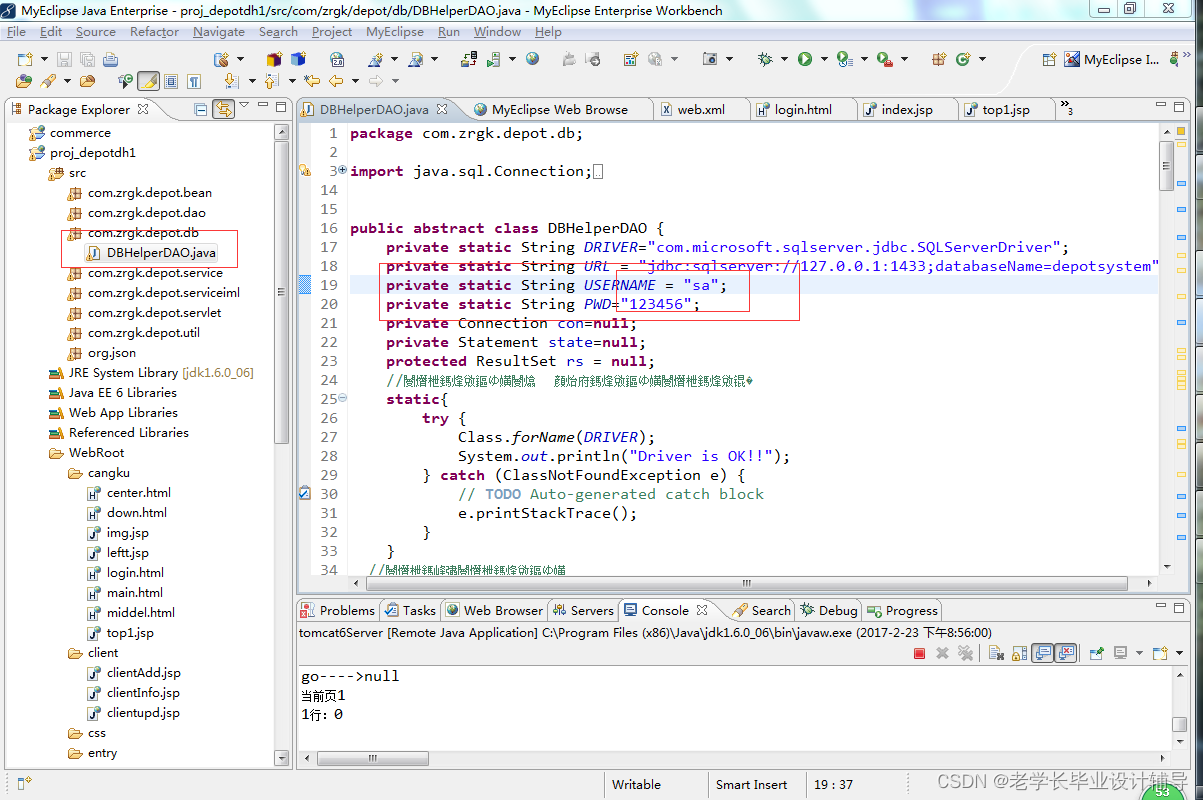This screenshot has width=1203, height=800.
Task: Open the Refactor menu
Action: pyautogui.click(x=154, y=31)
